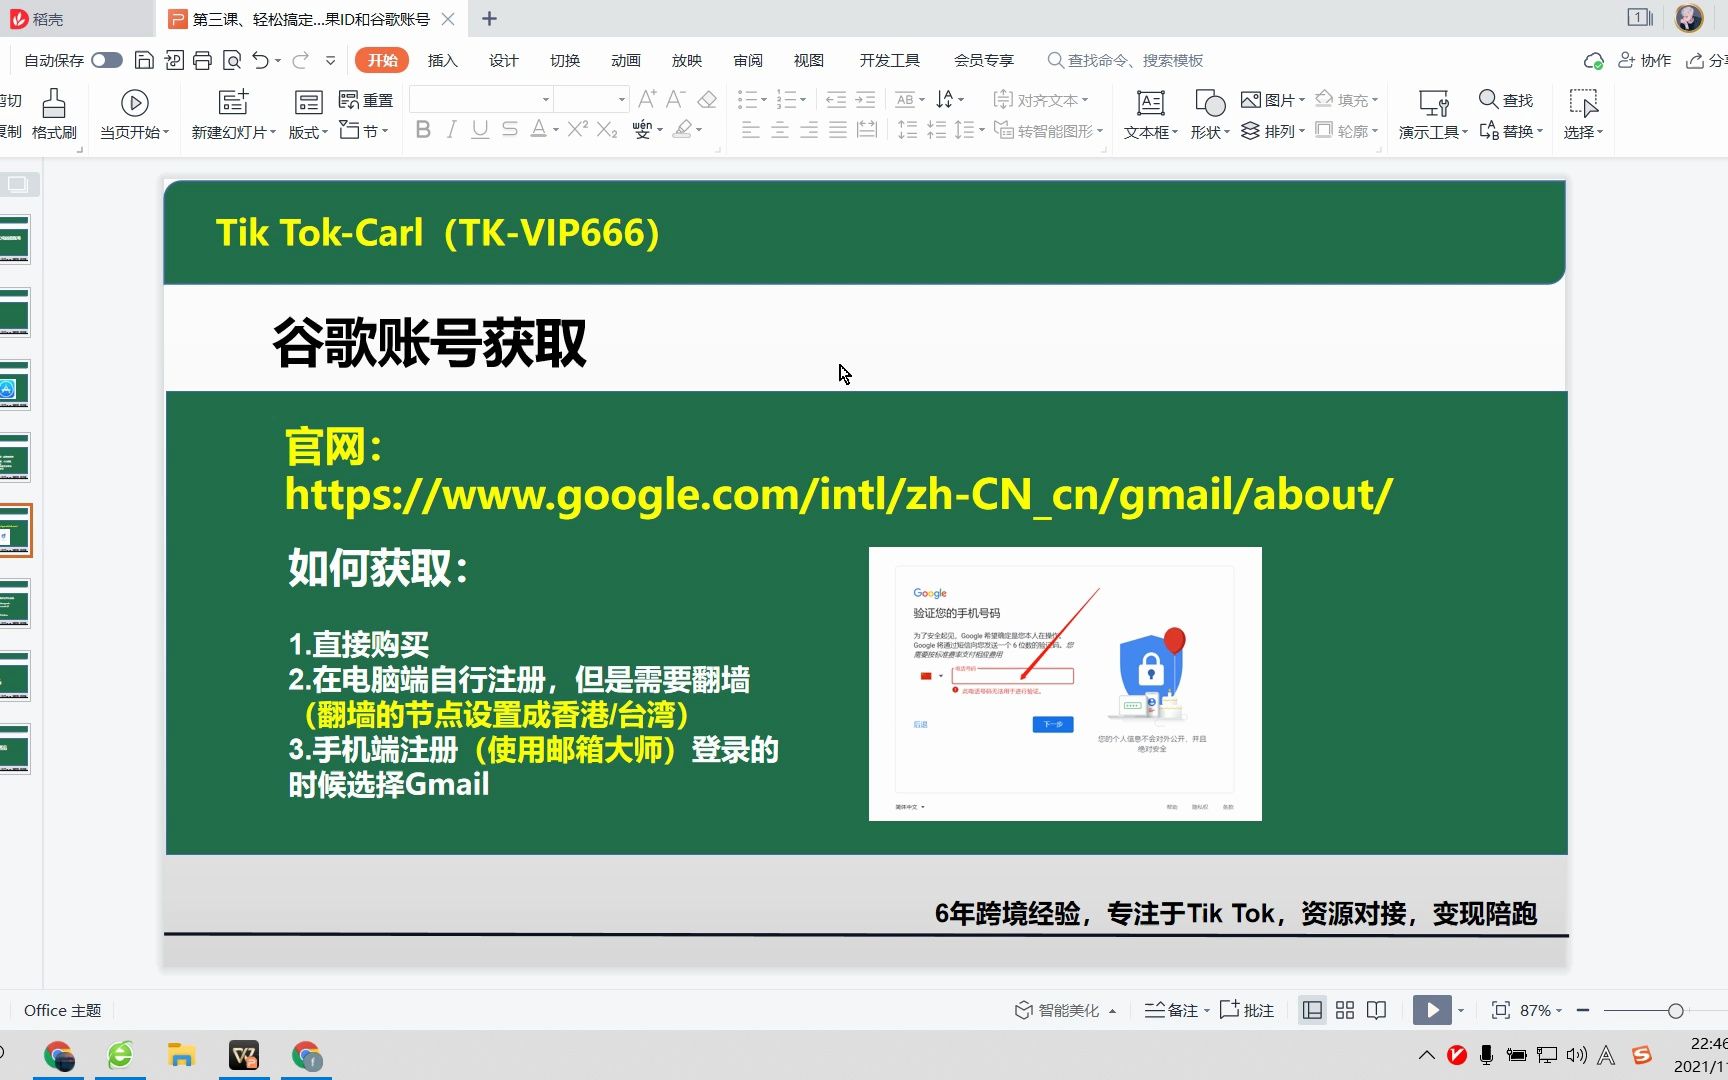Screen dimensions: 1728x1080
Task: Click the 文本框 text box icon
Action: coord(1151,102)
